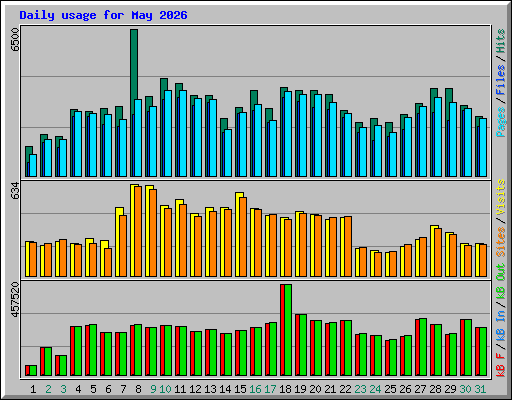Click day 3 on the x-axis
This screenshot has height=400, width=512.
(63, 389)
